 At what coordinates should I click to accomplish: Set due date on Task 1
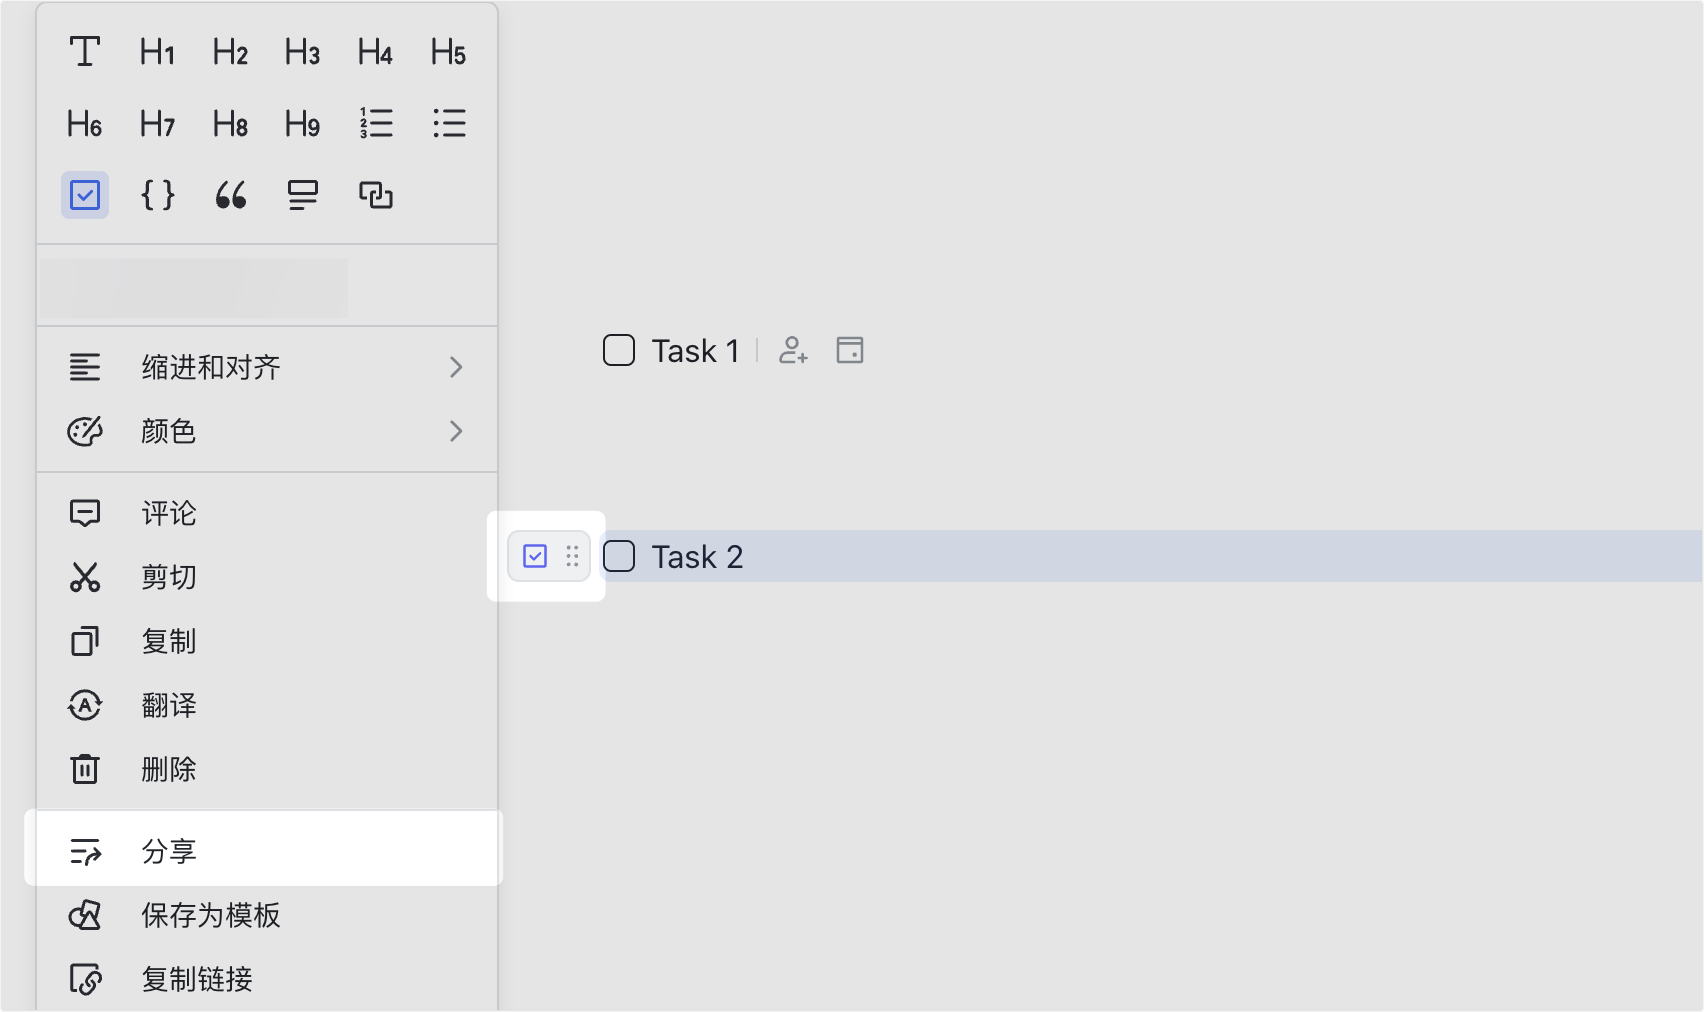click(x=850, y=351)
